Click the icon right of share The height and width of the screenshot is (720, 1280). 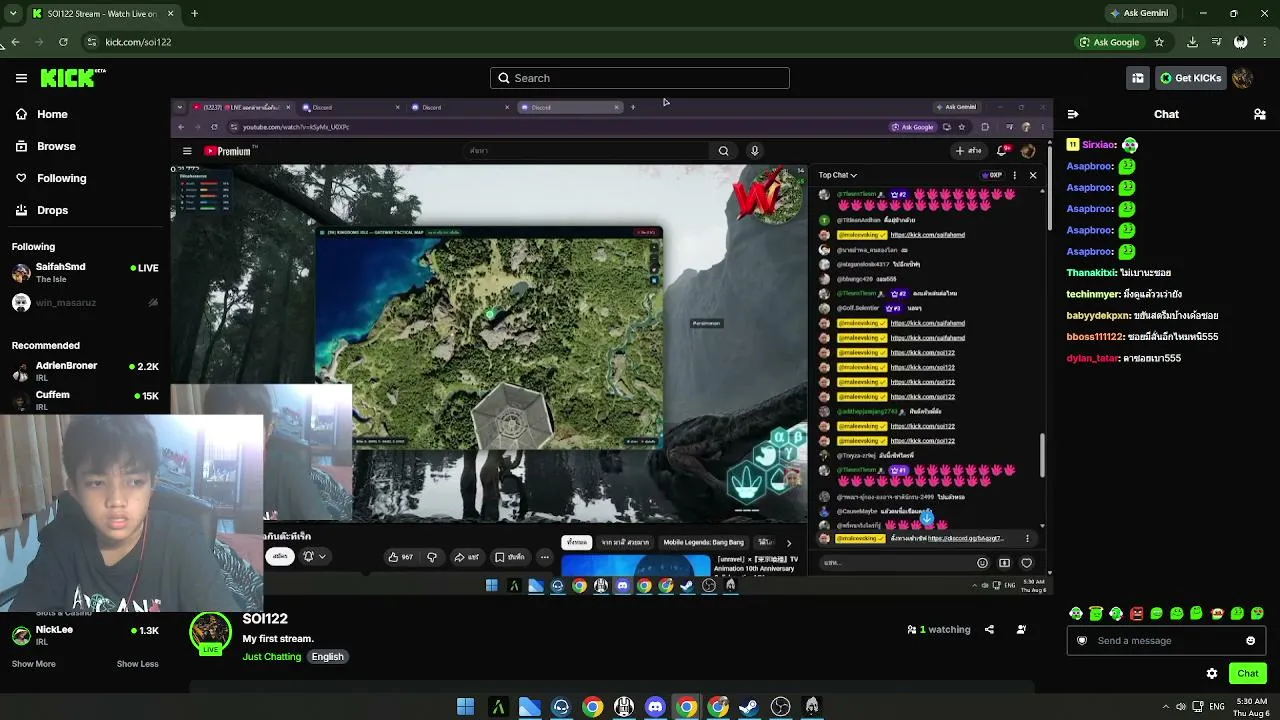point(1021,630)
